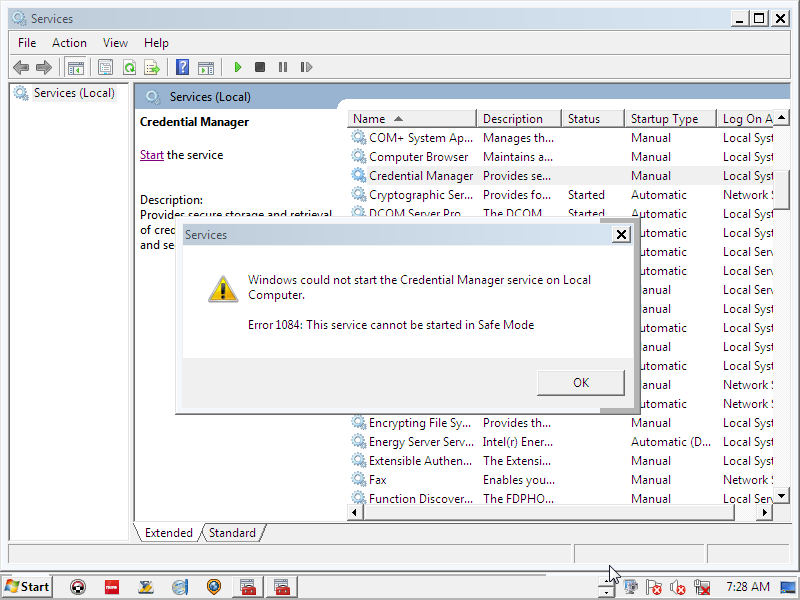Close the Services error dialog
Image resolution: width=800 pixels, height=600 pixels.
point(621,235)
